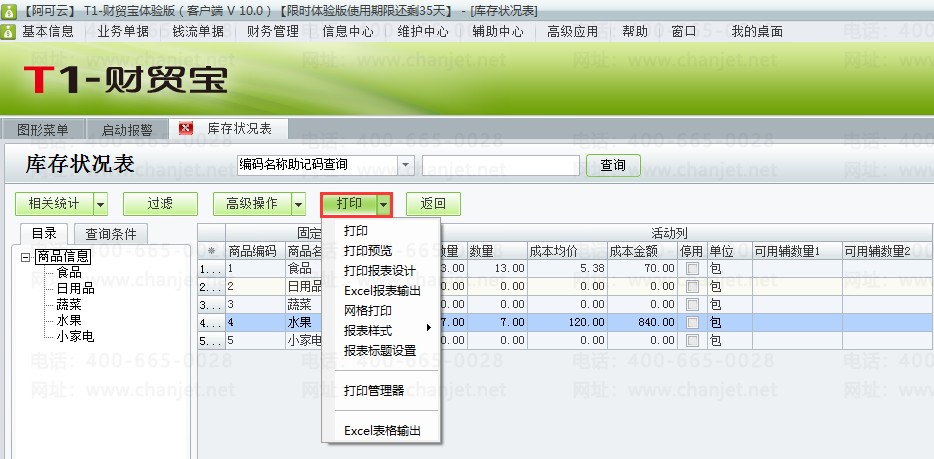Click the 相关统计 button

pos(54,204)
